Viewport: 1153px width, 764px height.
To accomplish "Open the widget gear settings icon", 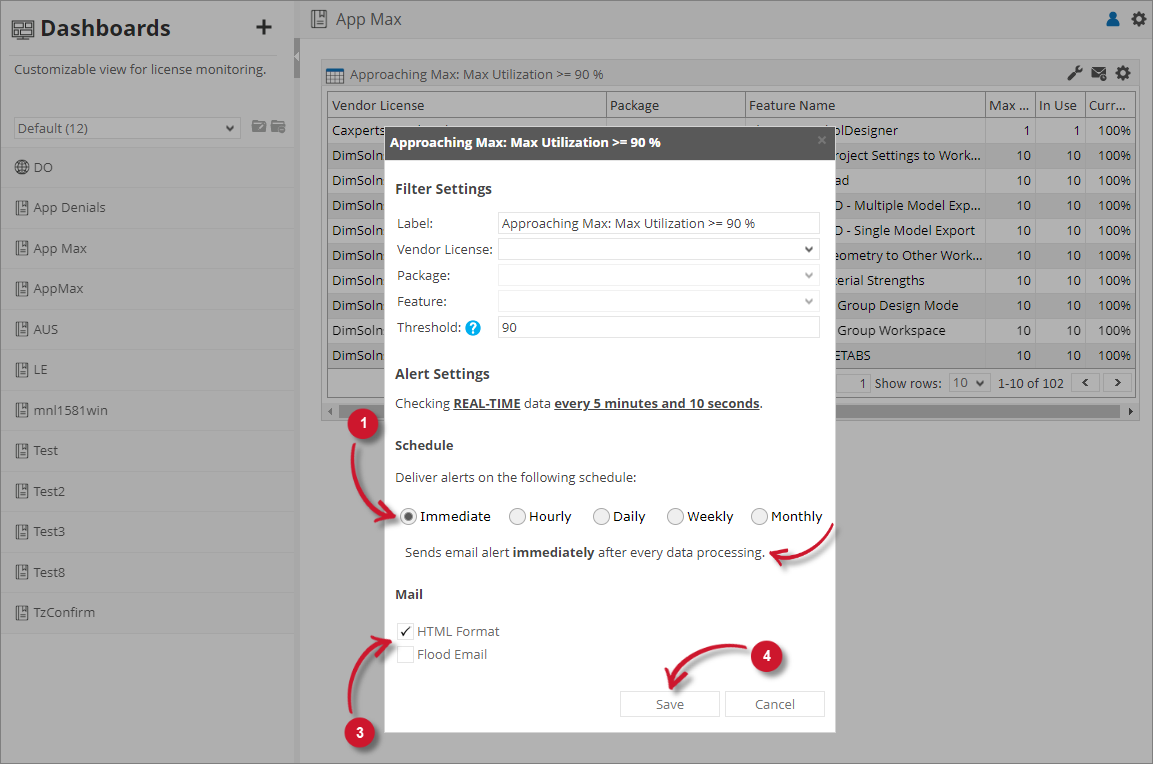I will coord(1123,73).
